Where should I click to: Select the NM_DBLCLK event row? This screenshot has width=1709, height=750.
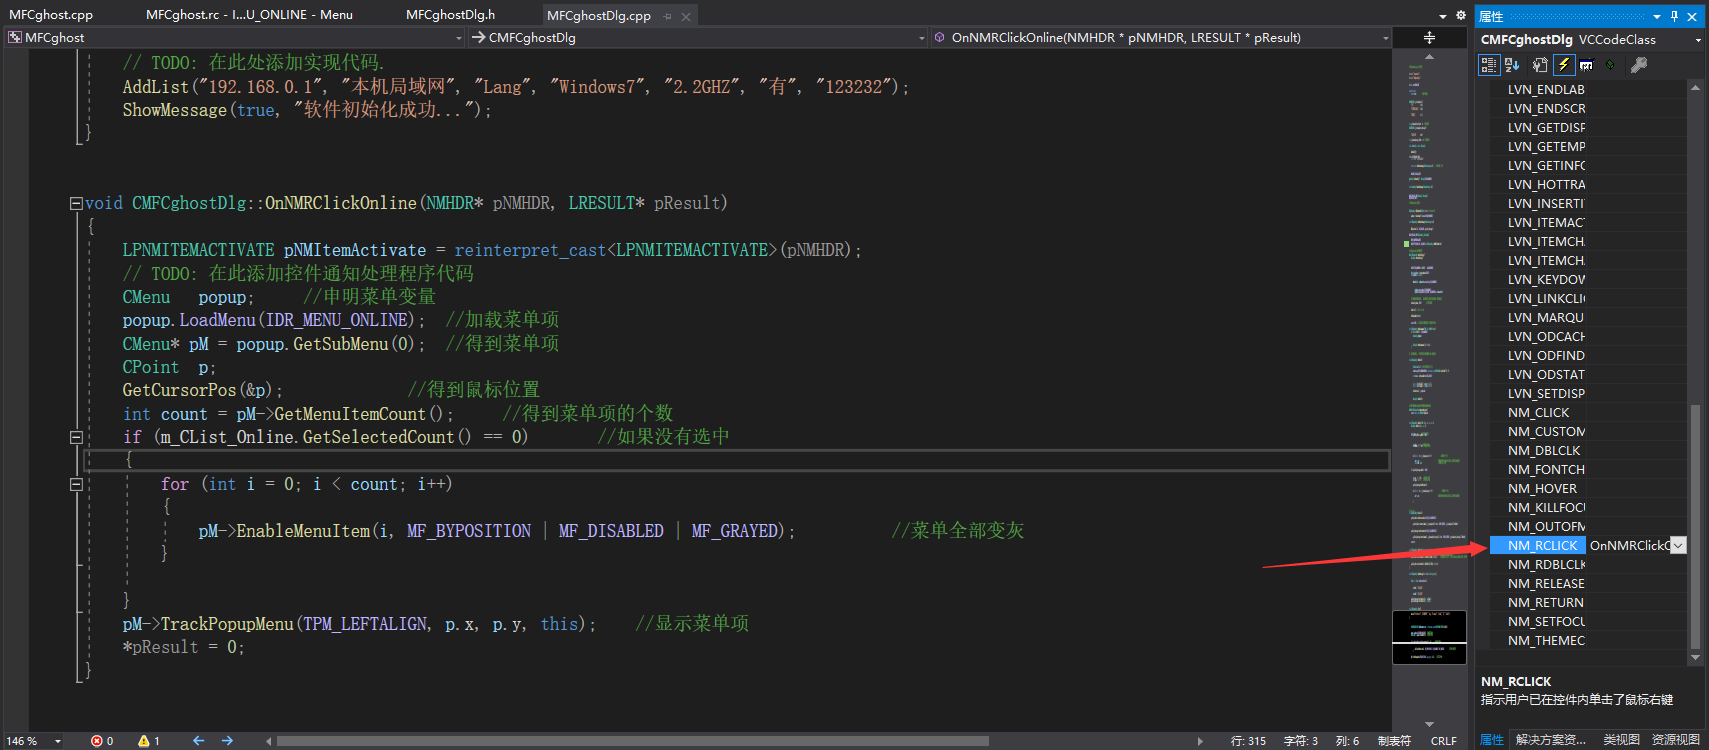(1544, 451)
